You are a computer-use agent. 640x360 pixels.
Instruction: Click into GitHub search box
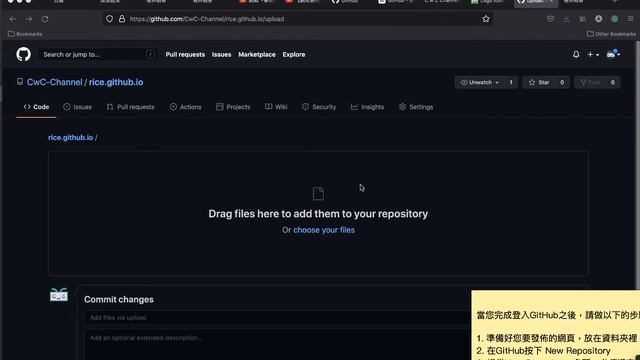[x=97, y=54]
